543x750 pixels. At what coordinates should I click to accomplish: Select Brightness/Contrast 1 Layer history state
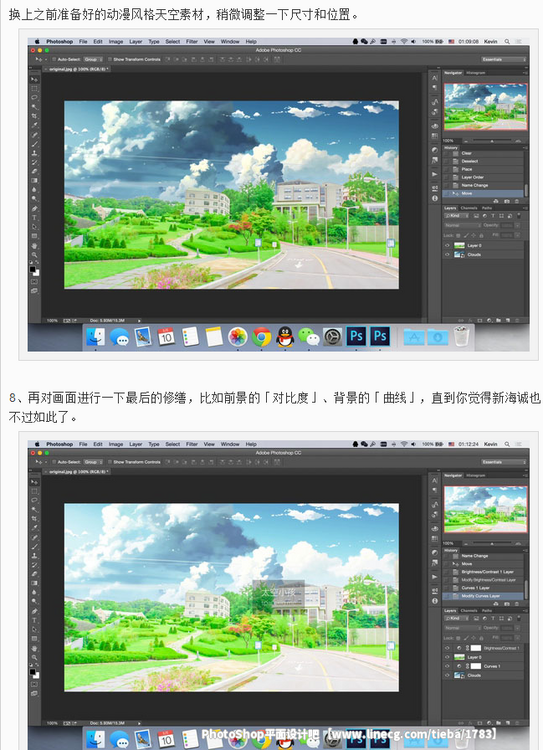tap(483, 572)
